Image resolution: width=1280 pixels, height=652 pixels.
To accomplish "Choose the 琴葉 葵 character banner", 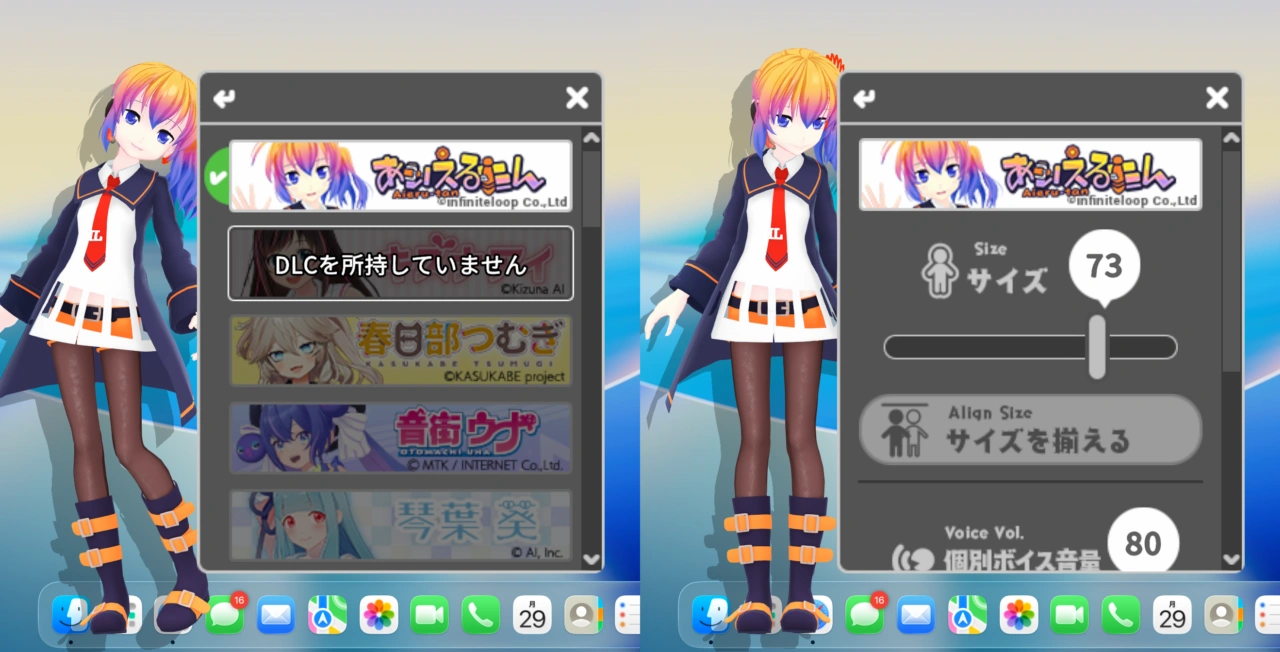I will pyautogui.click(x=401, y=524).
